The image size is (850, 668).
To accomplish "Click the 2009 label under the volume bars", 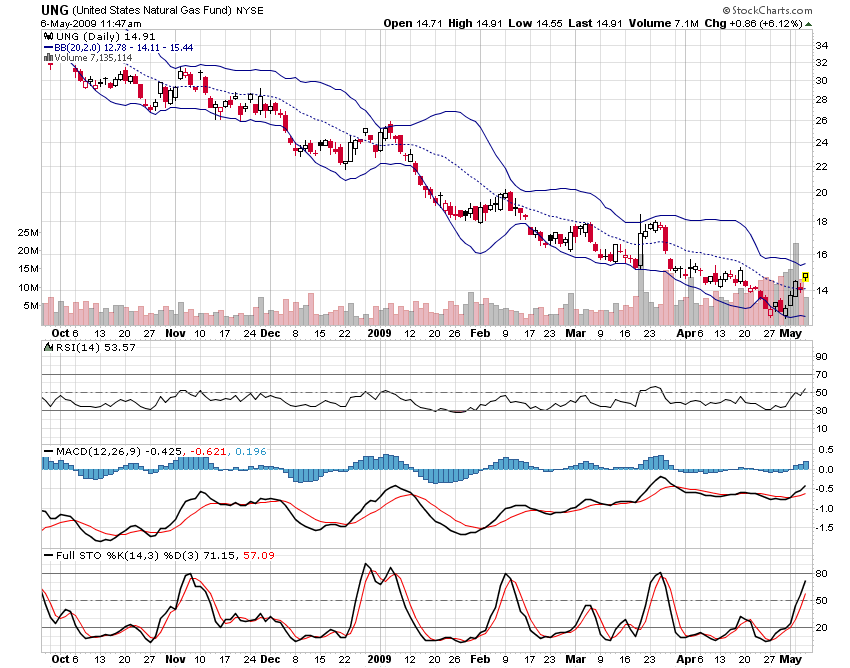I will [x=379, y=333].
